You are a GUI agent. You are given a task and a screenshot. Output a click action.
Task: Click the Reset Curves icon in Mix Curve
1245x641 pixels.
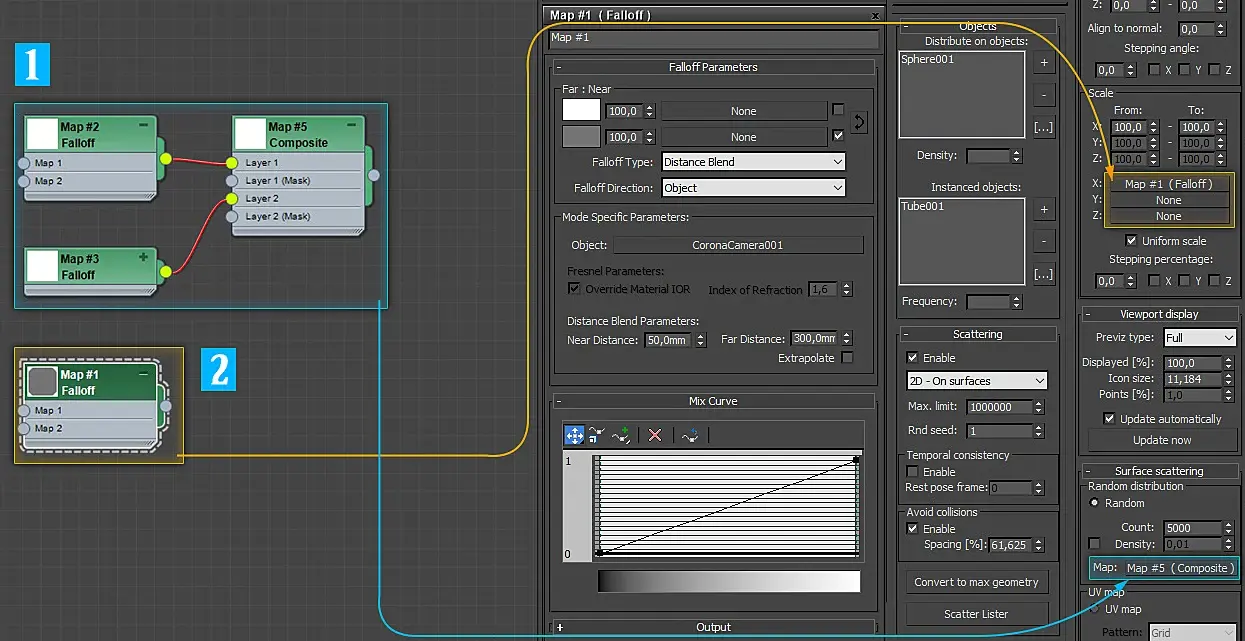[x=690, y=435]
